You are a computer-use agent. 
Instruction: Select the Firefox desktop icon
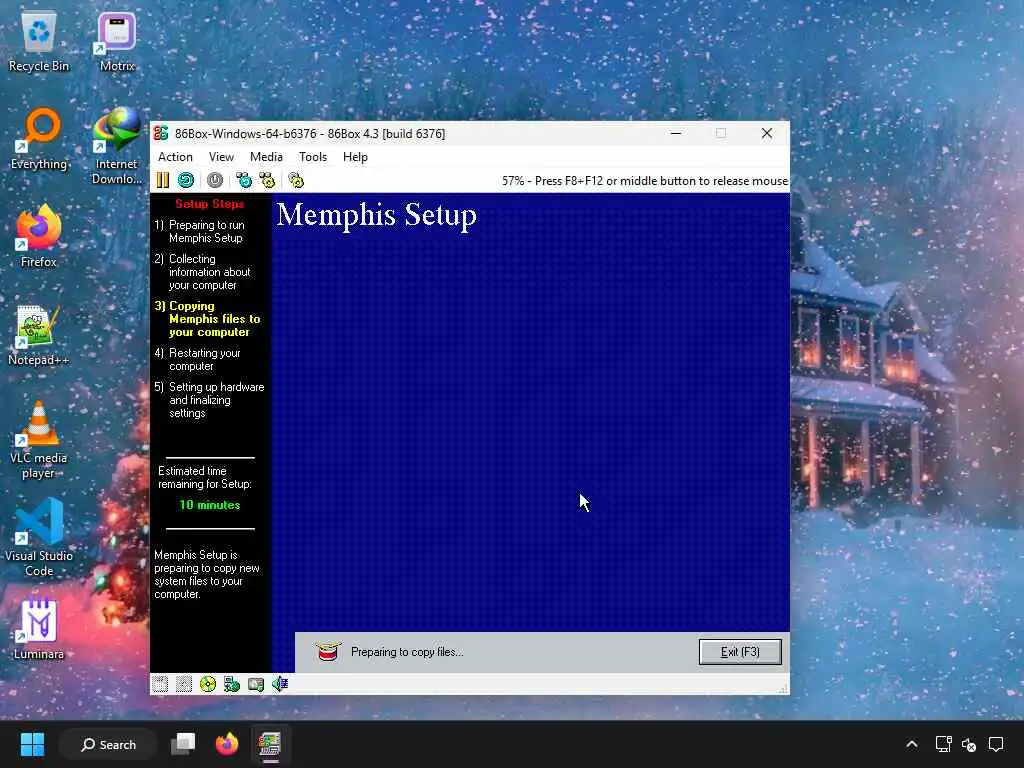click(39, 237)
